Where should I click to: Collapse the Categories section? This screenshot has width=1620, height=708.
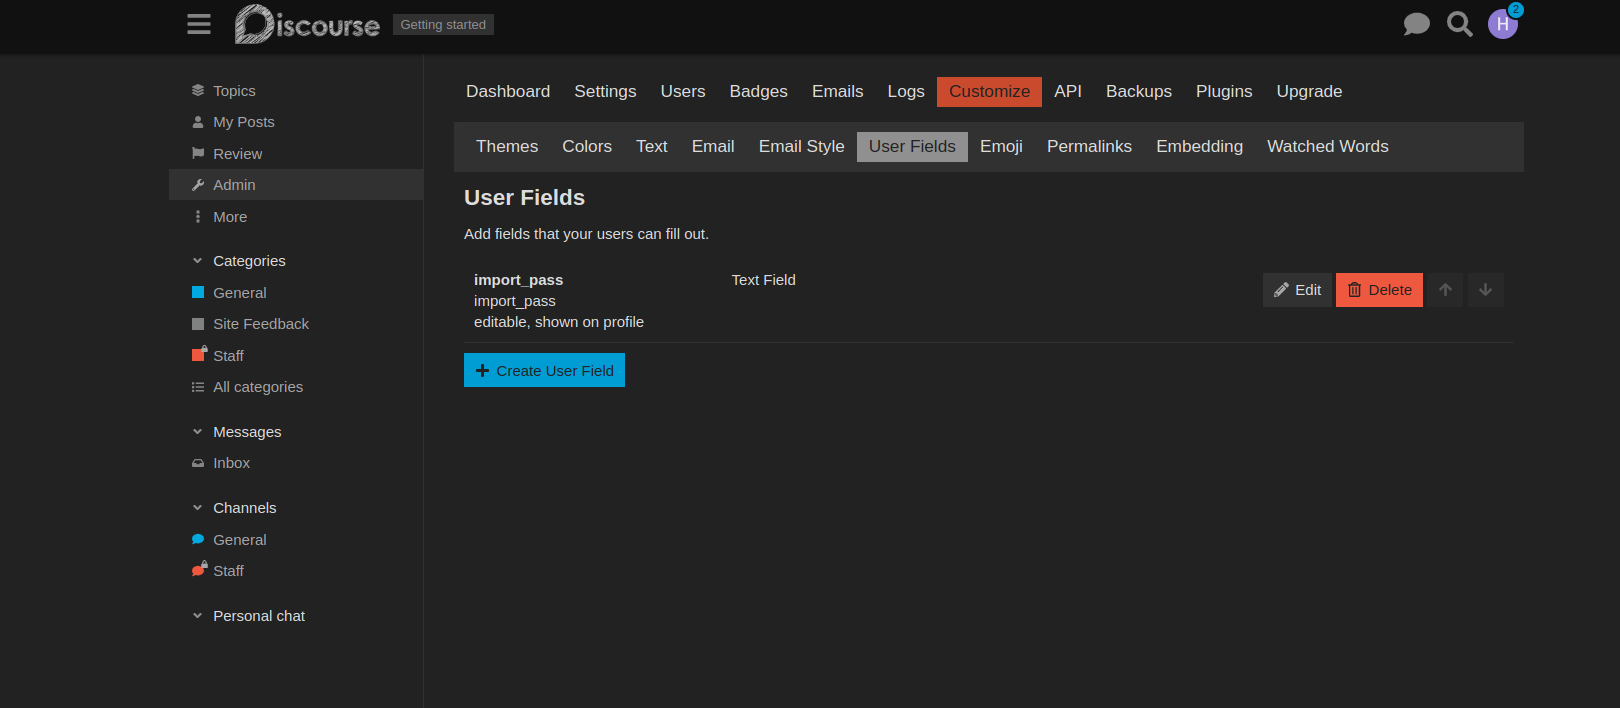point(198,261)
